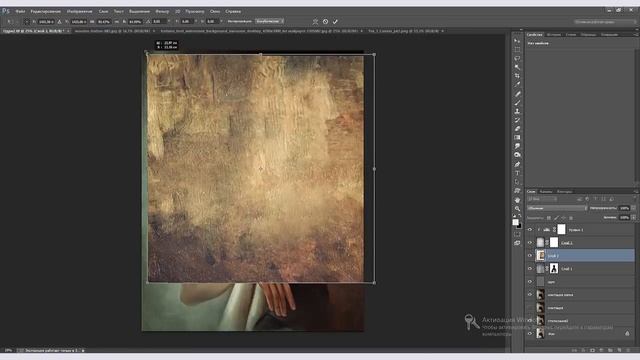Open the layer fill dropdown
The width and height of the screenshot is (640, 360).
[633, 218]
